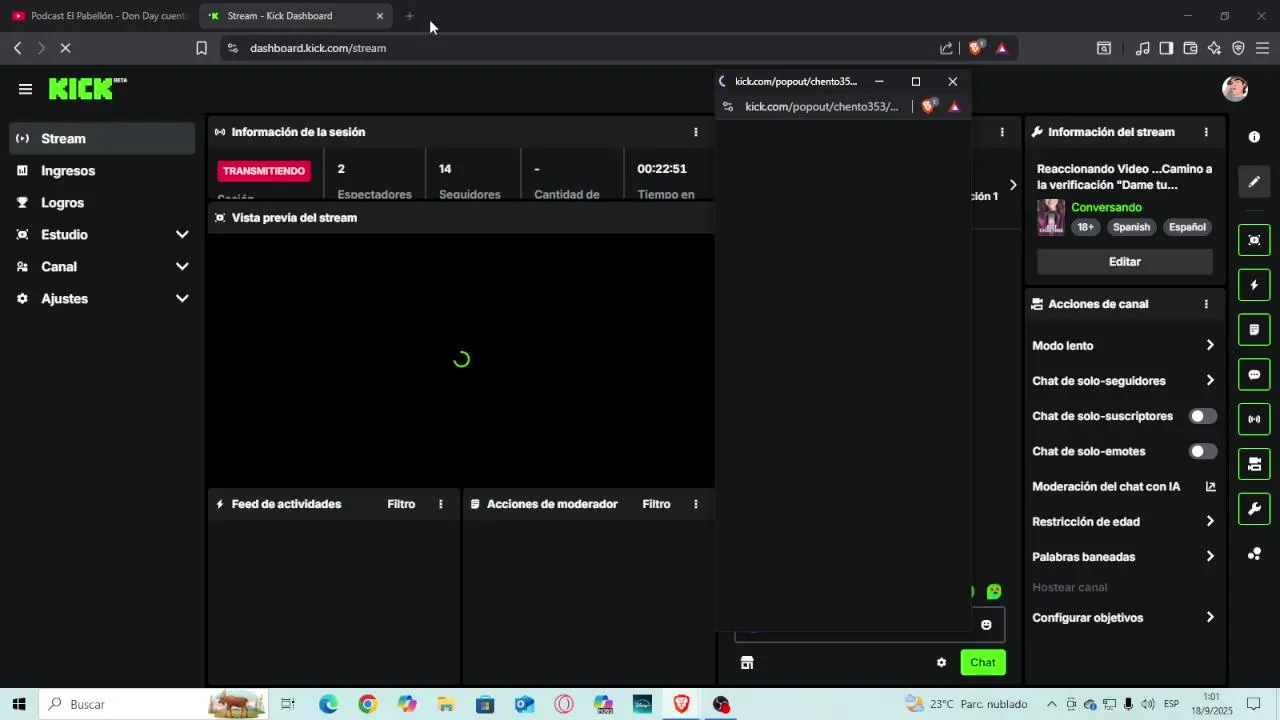Click the right arrow beside poll option 1
Viewport: 1280px width, 720px height.
pyautogui.click(x=1013, y=185)
